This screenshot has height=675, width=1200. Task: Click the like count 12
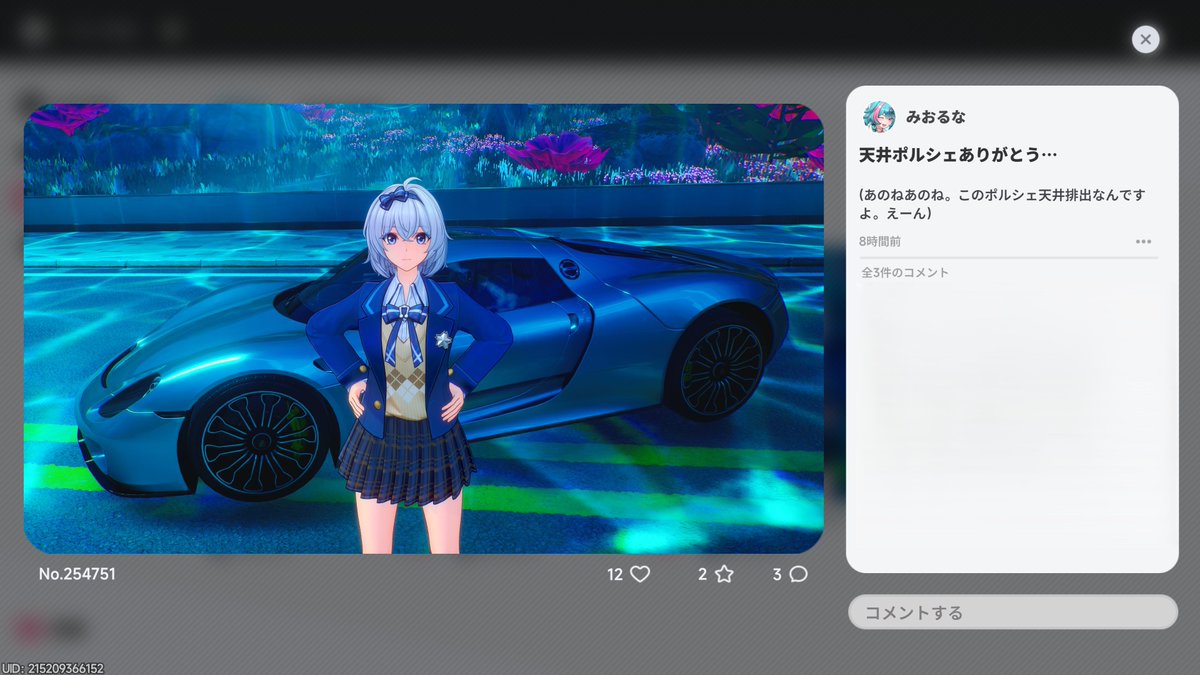tap(615, 574)
